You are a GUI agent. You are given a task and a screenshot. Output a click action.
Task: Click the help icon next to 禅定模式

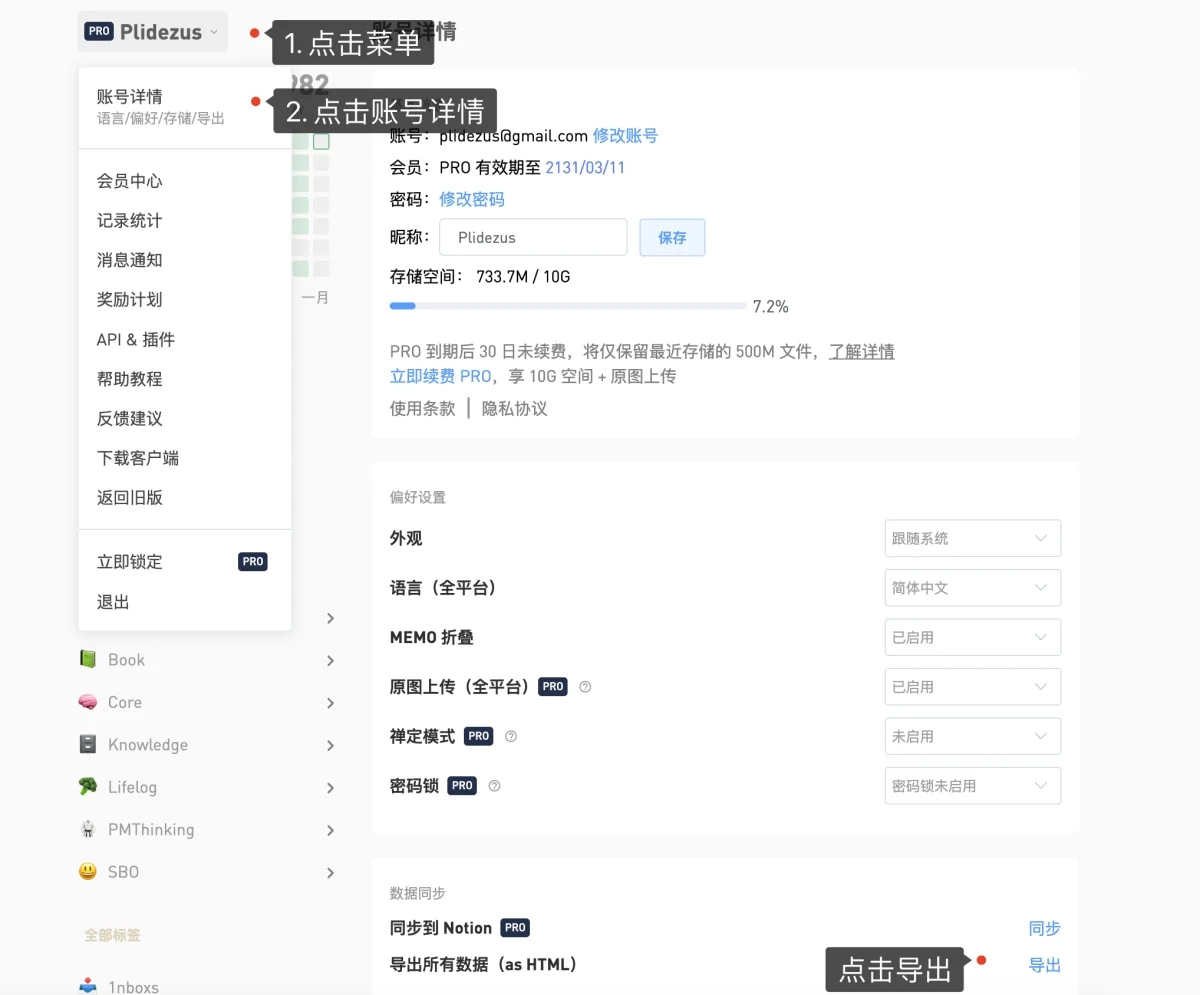pos(510,736)
